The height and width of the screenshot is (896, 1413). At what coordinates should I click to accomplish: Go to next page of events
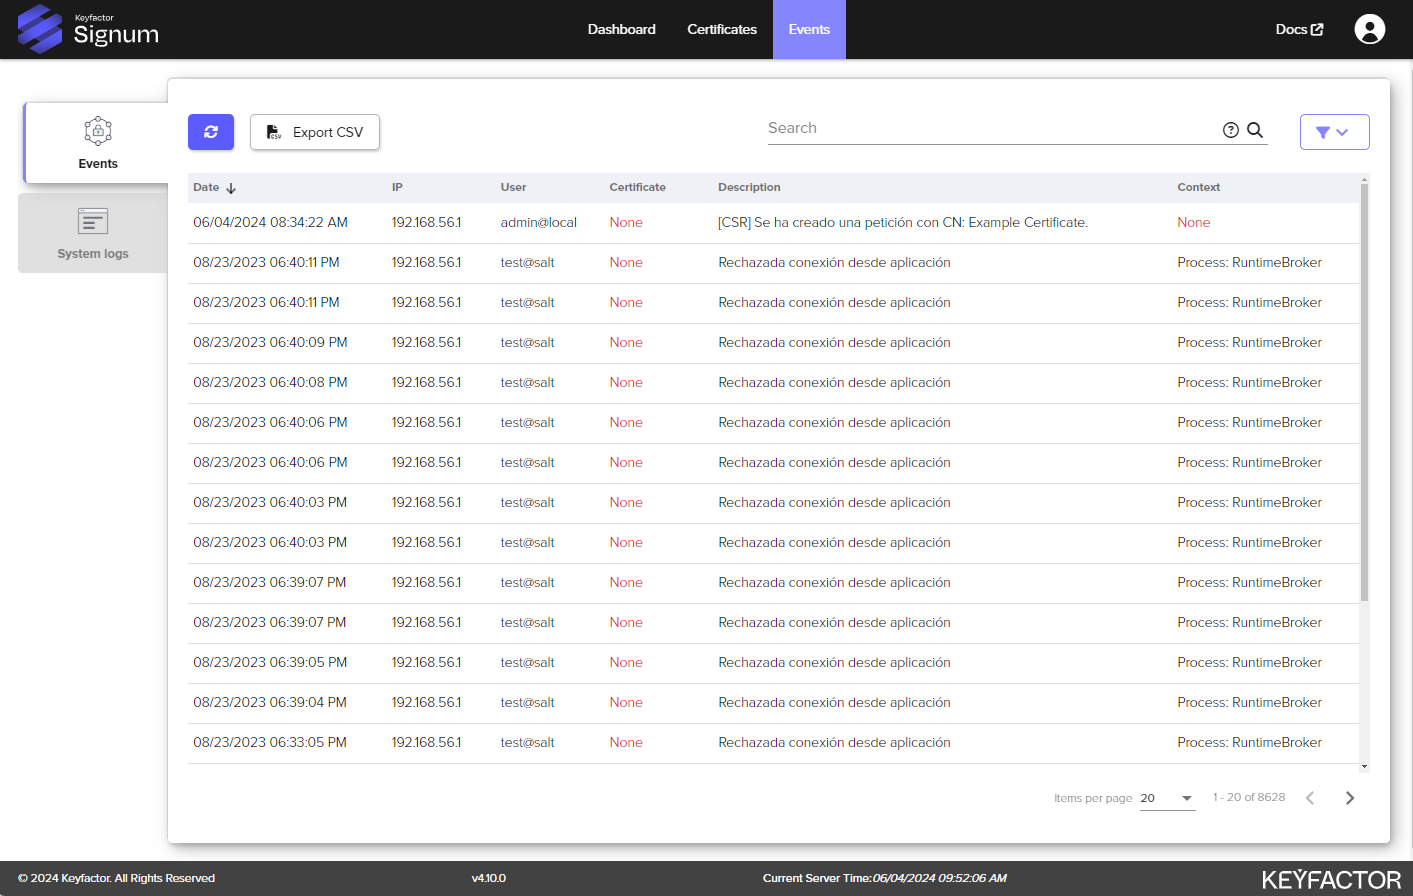tap(1350, 798)
